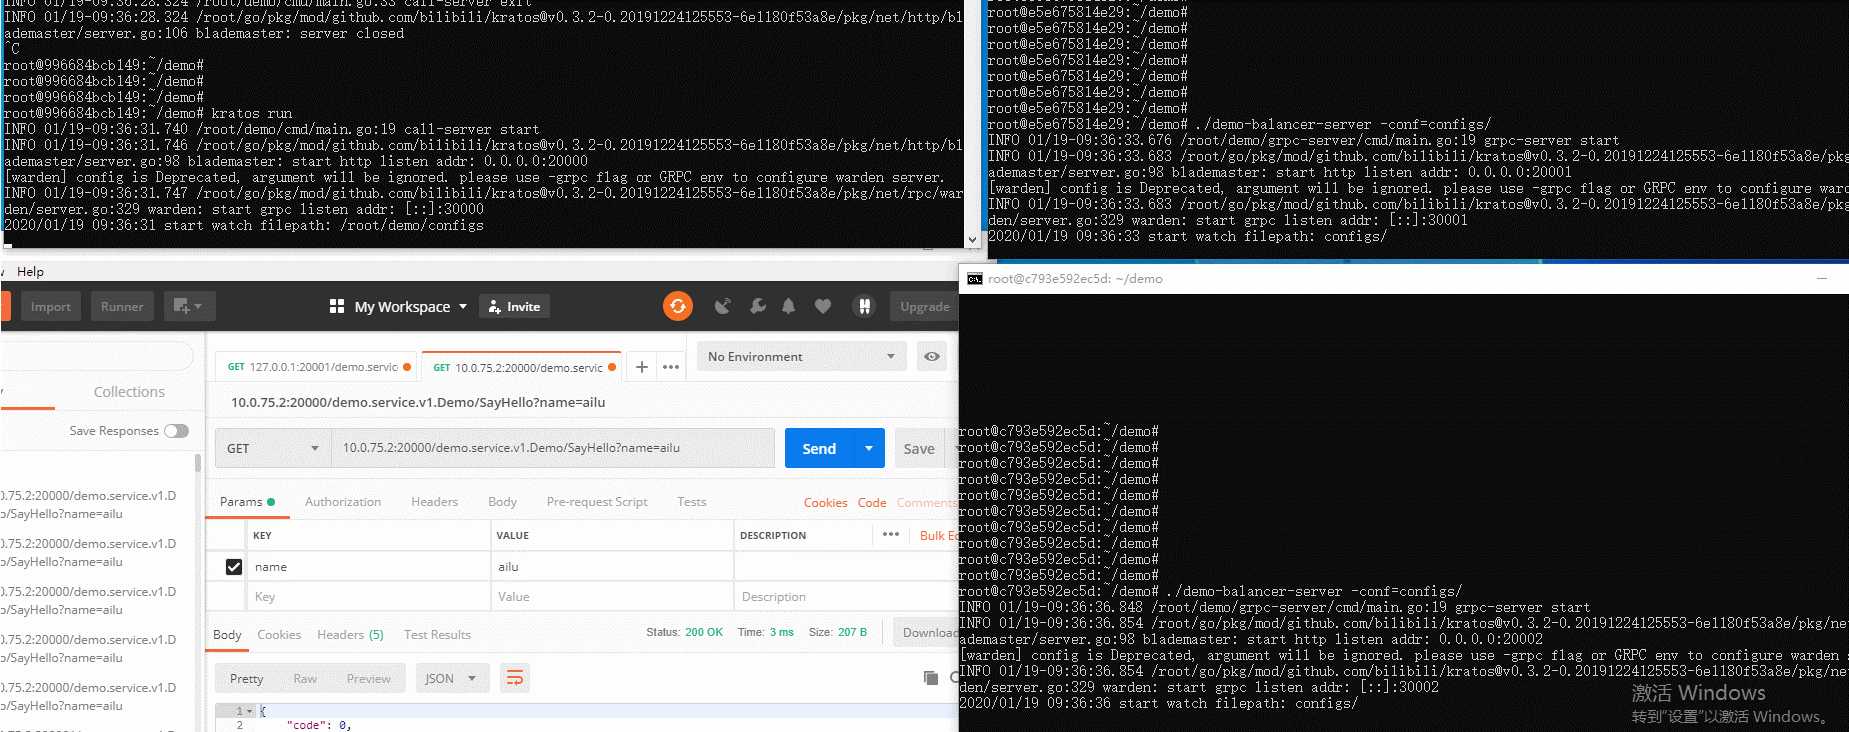
Task: Open the No Environment dropdown
Action: click(x=801, y=356)
